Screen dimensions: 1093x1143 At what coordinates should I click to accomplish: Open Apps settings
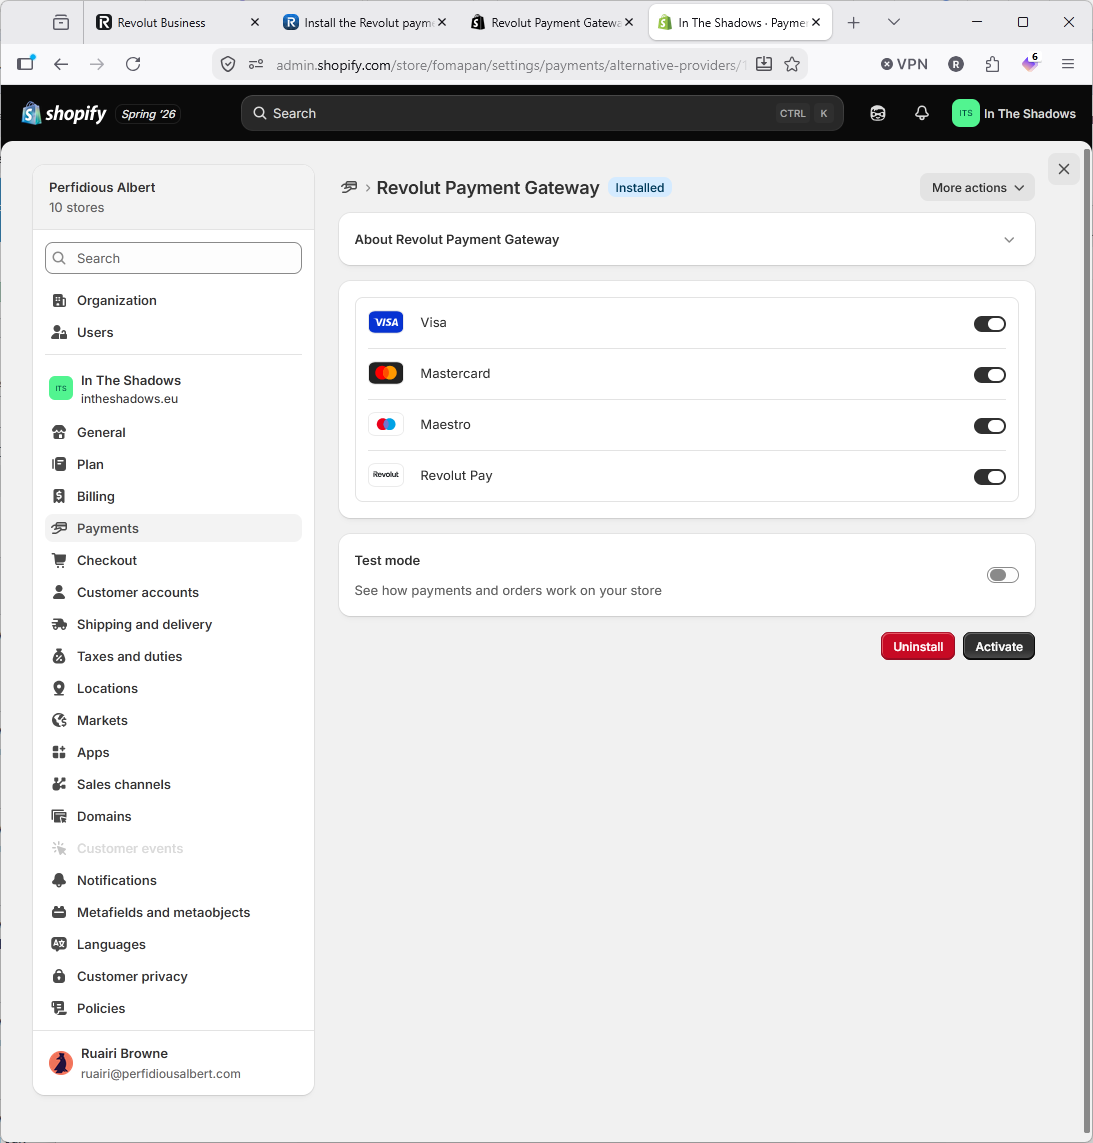tap(174, 752)
